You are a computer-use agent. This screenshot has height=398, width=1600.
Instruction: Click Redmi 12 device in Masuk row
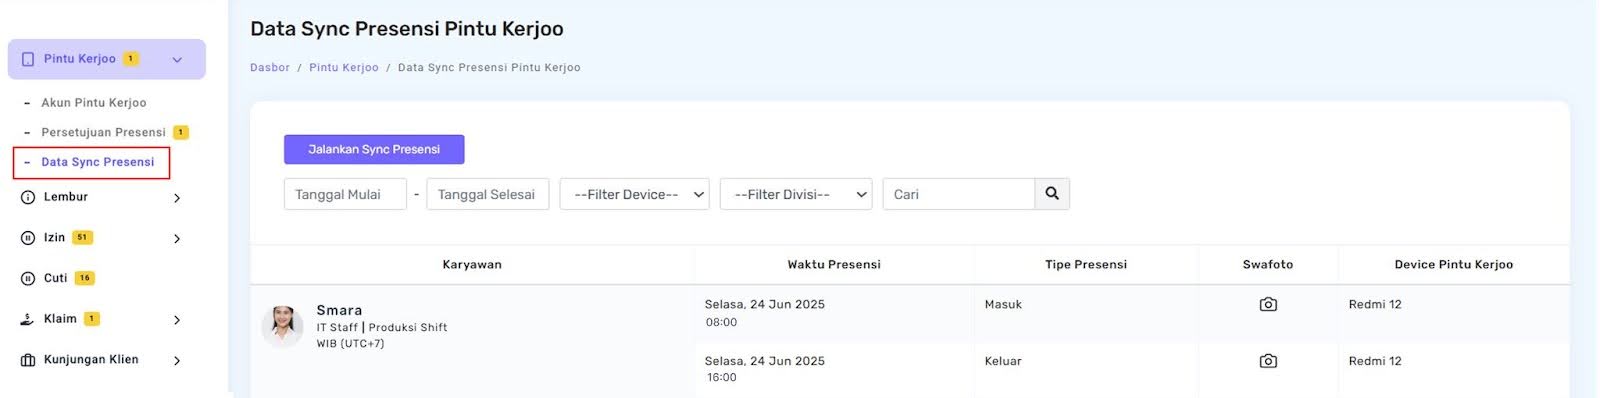1375,305
